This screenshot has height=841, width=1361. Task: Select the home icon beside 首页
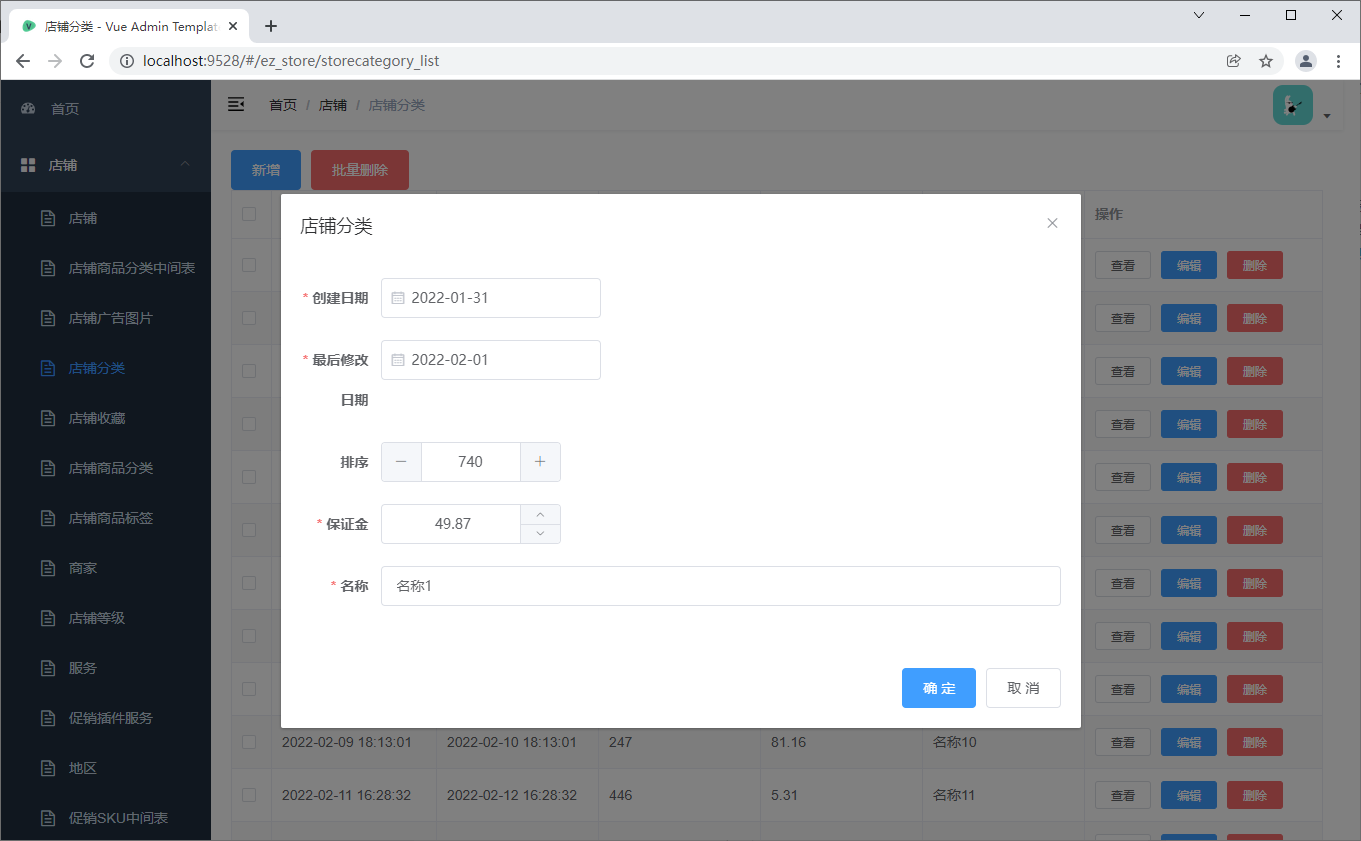pos(28,110)
